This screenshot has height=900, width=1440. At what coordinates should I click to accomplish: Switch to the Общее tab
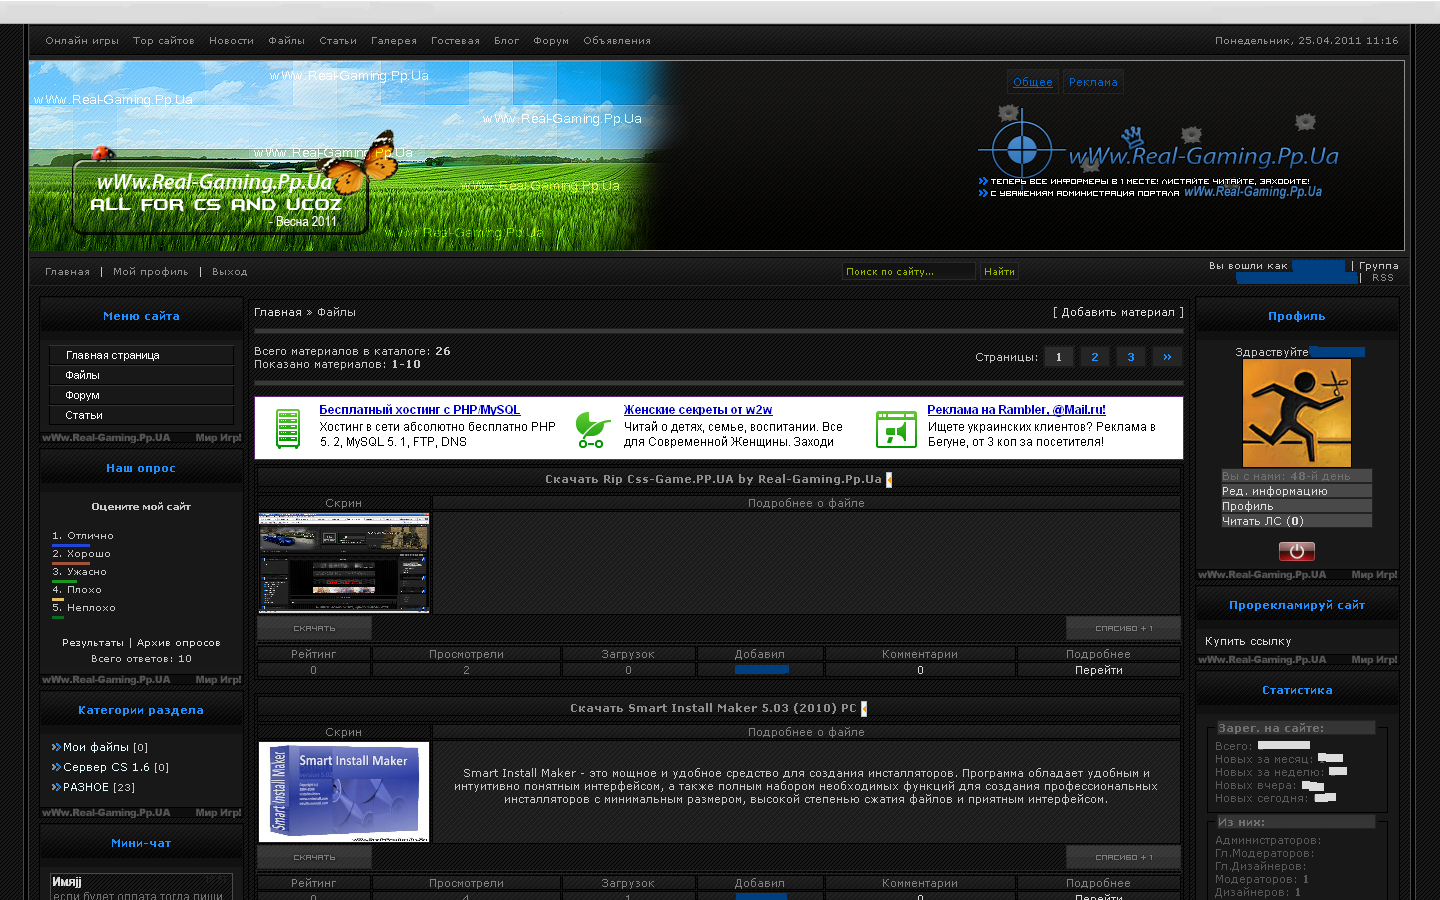pos(1033,82)
